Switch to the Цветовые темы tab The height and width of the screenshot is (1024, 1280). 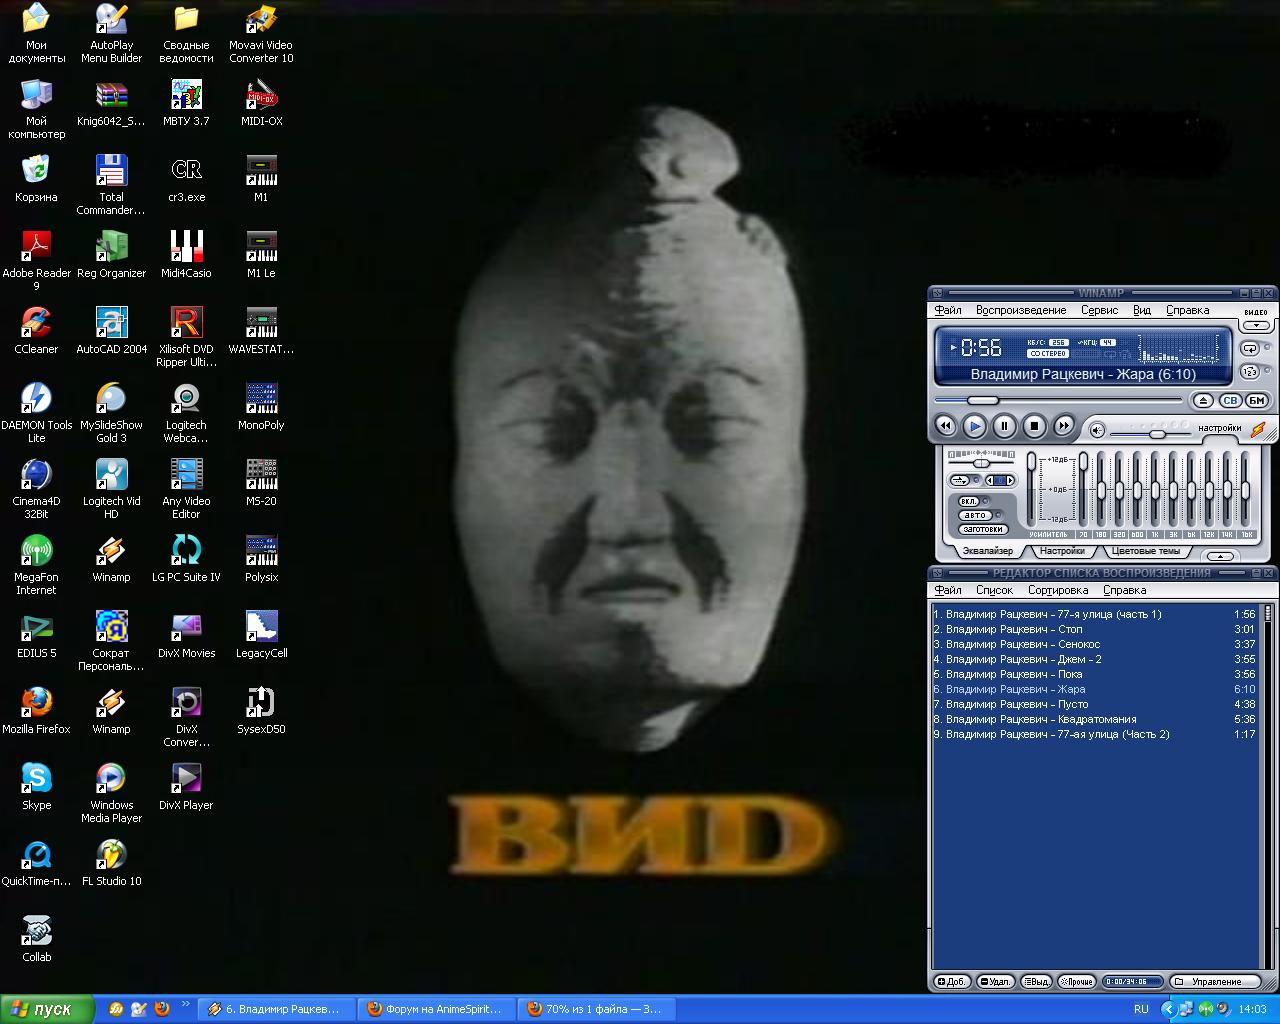[1145, 551]
